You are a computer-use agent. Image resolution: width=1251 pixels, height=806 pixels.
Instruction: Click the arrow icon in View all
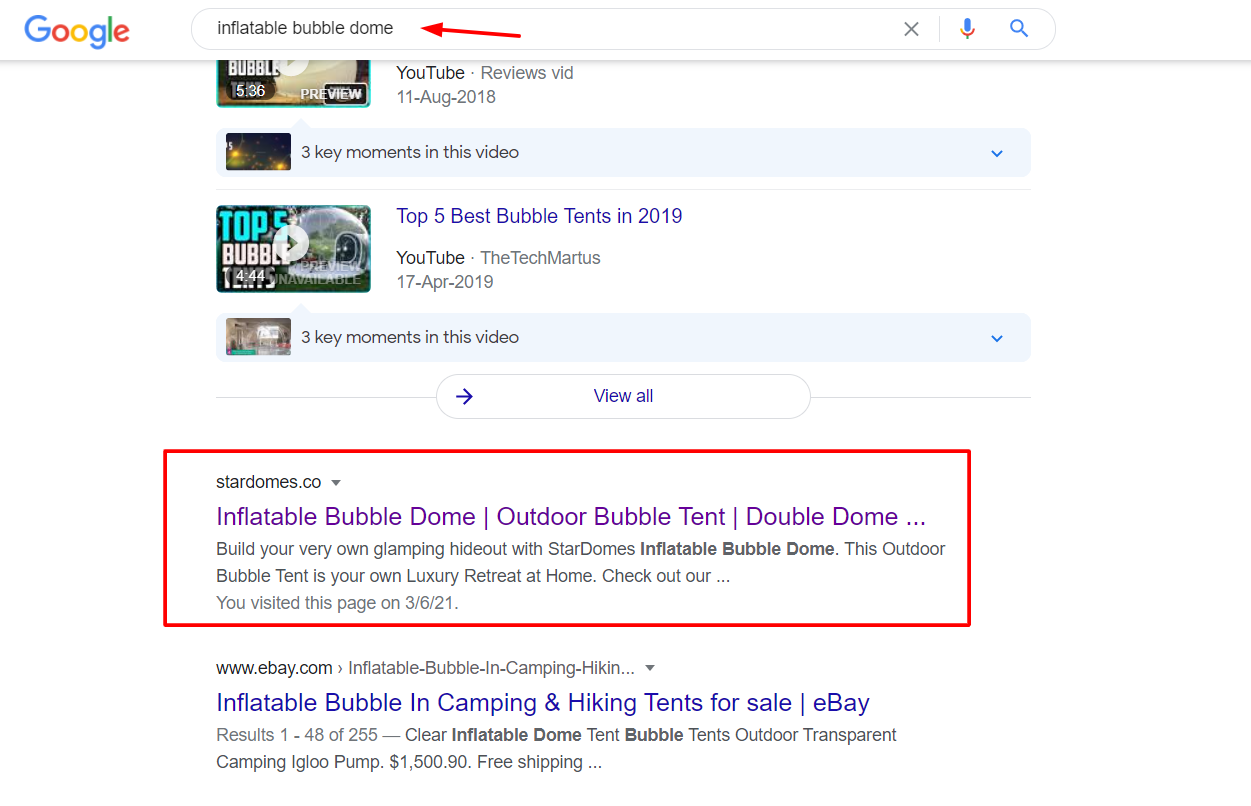click(x=464, y=396)
